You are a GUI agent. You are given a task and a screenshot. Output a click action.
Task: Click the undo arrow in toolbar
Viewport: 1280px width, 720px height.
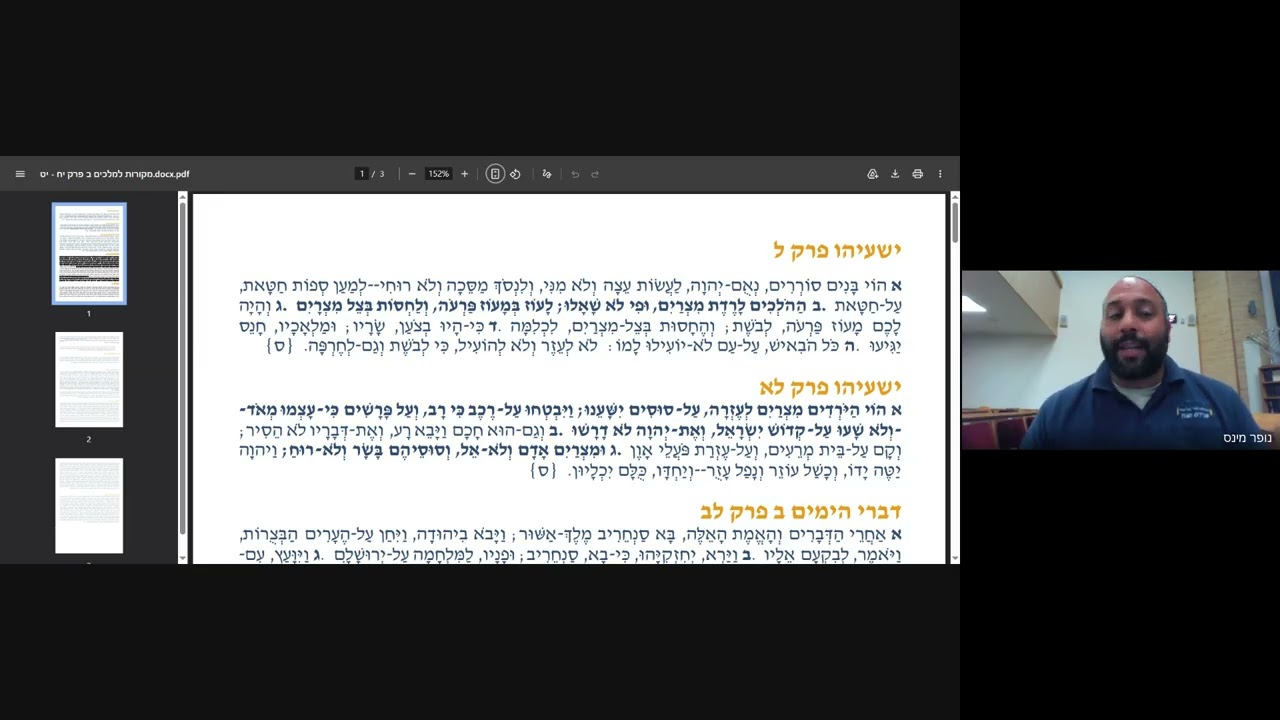pyautogui.click(x=575, y=174)
